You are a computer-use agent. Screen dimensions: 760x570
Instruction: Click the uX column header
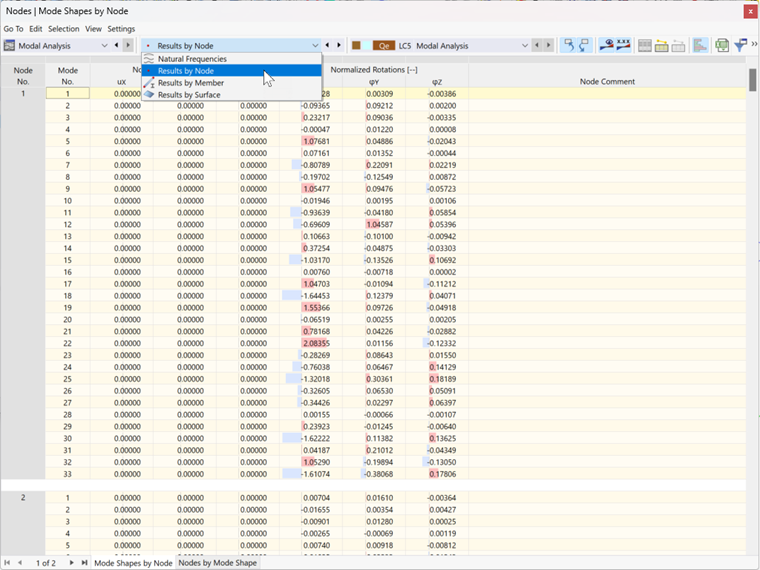tap(121, 82)
